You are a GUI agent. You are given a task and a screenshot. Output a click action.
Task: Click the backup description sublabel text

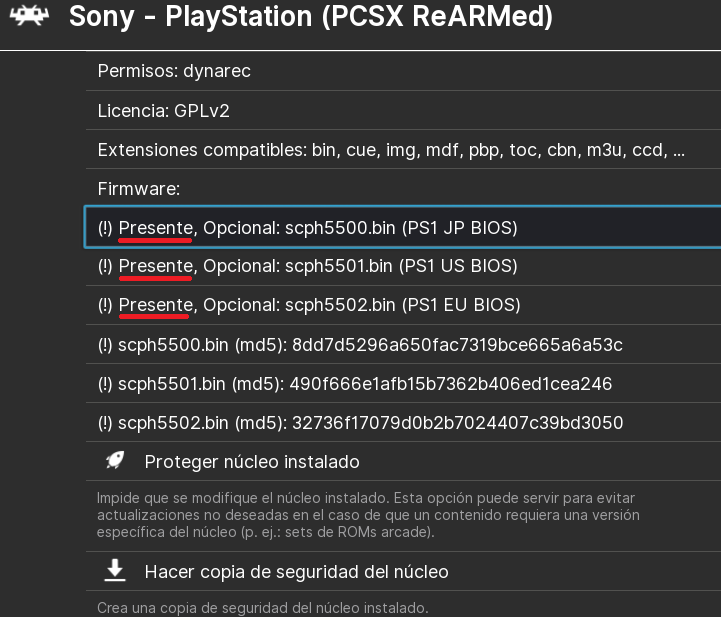click(262, 607)
